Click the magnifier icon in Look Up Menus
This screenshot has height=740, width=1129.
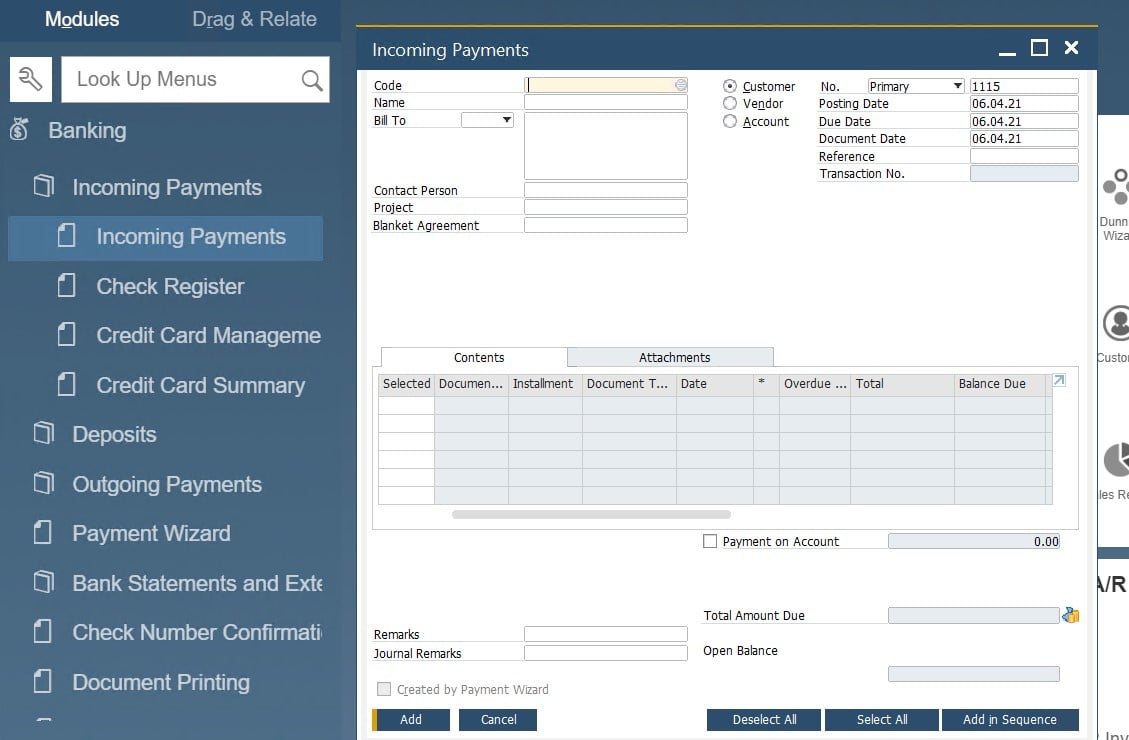click(312, 80)
